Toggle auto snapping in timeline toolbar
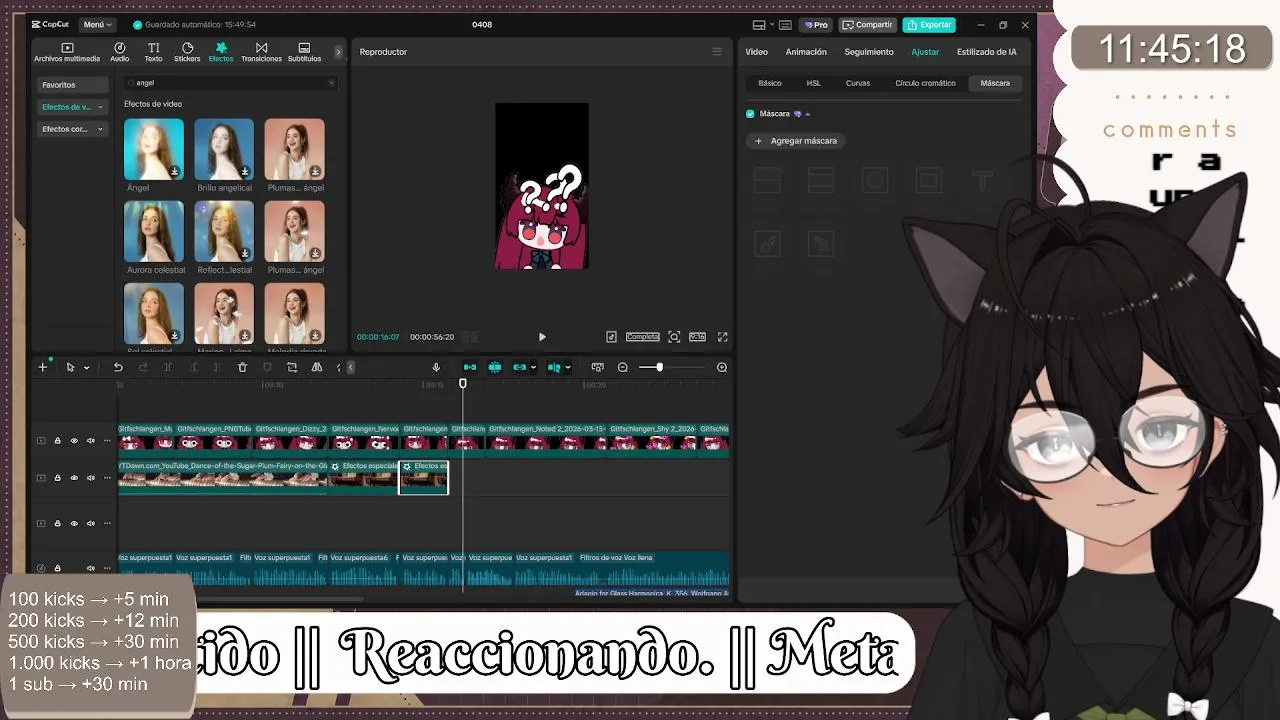 coord(494,367)
